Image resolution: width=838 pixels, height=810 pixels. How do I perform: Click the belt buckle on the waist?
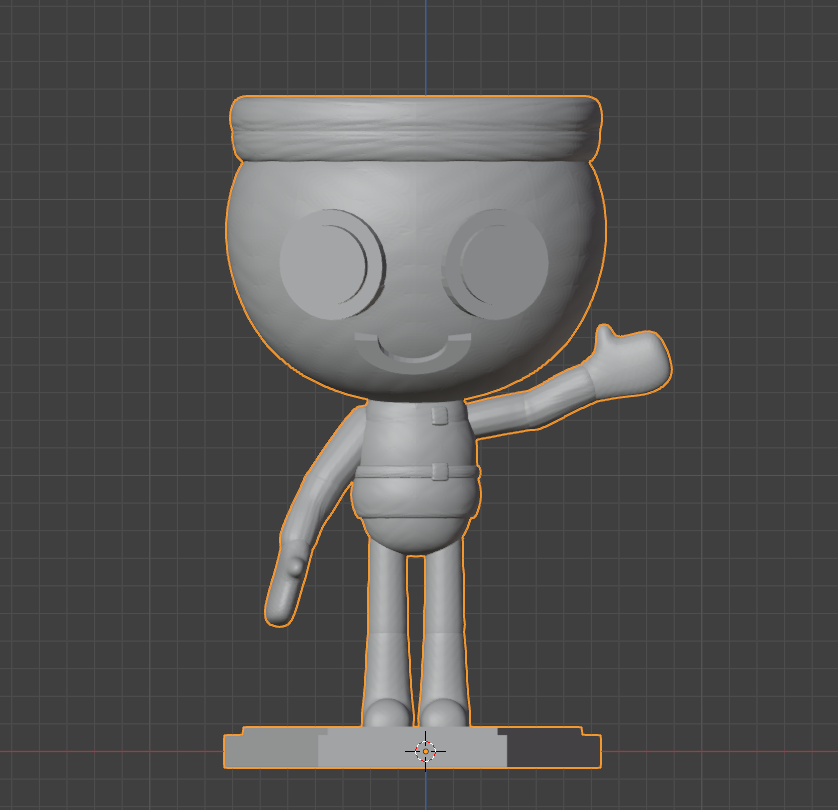(440, 470)
